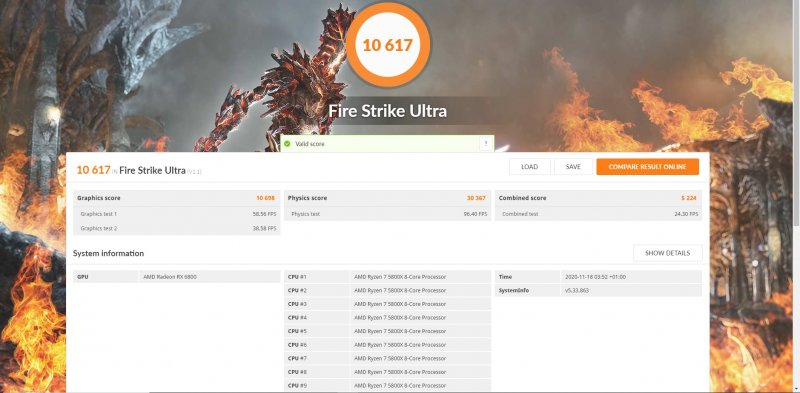Click the 38.58 FPS value
This screenshot has width=800, height=393.
coord(264,228)
